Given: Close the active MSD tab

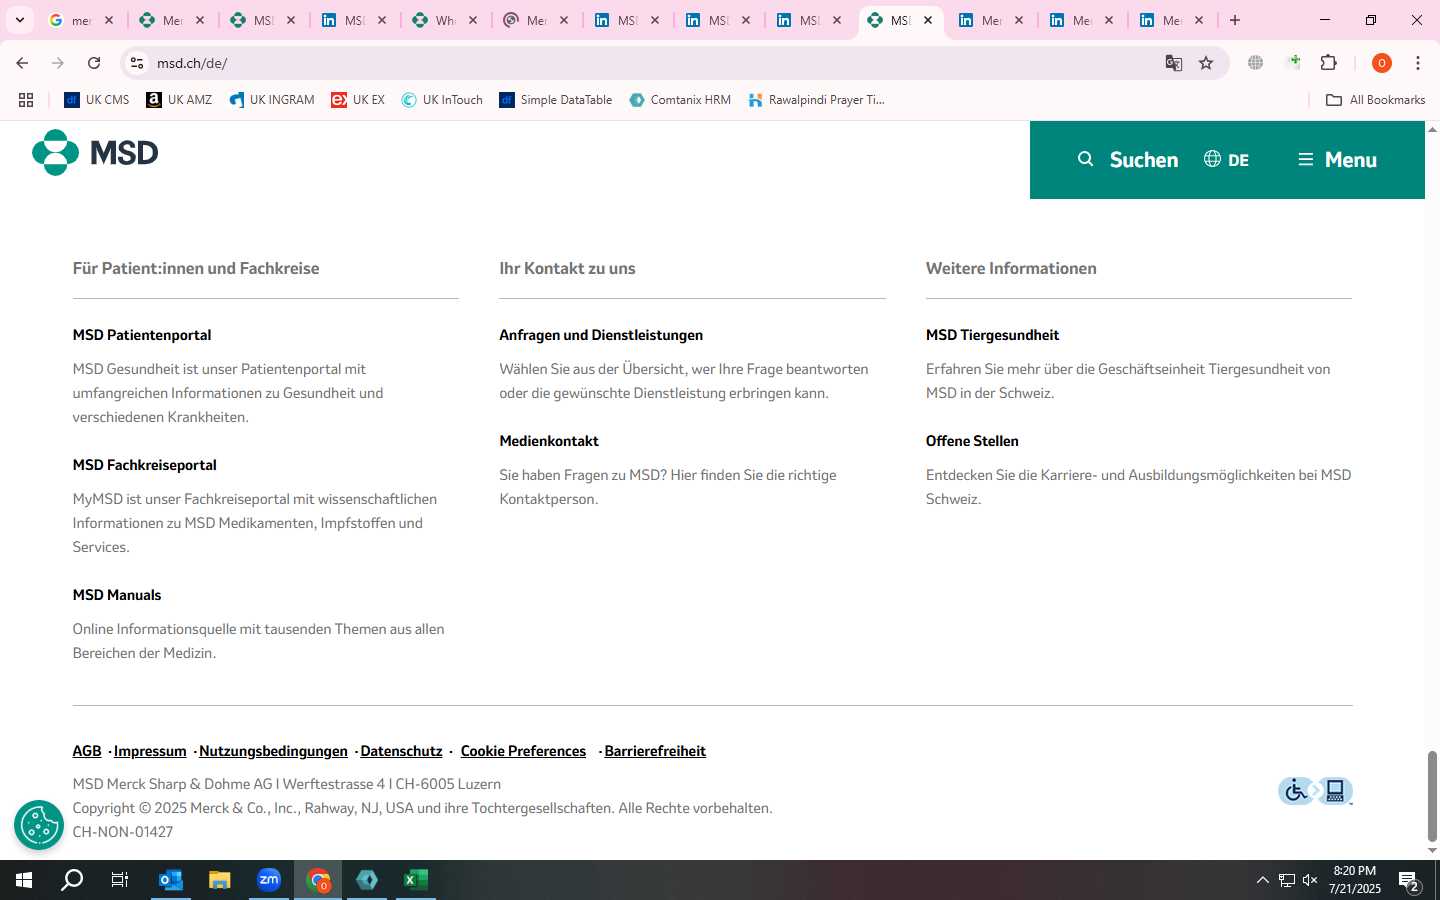Looking at the screenshot, I should [928, 20].
